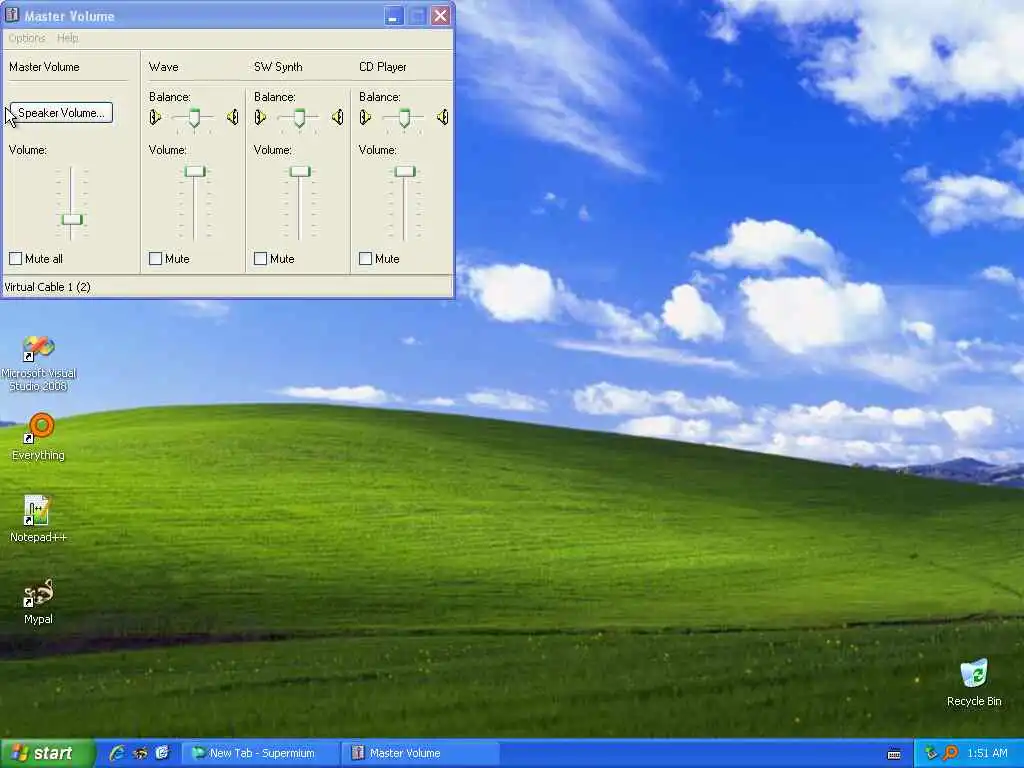Click the SW Synth channel label
Viewport: 1024px width, 768px height.
278,67
